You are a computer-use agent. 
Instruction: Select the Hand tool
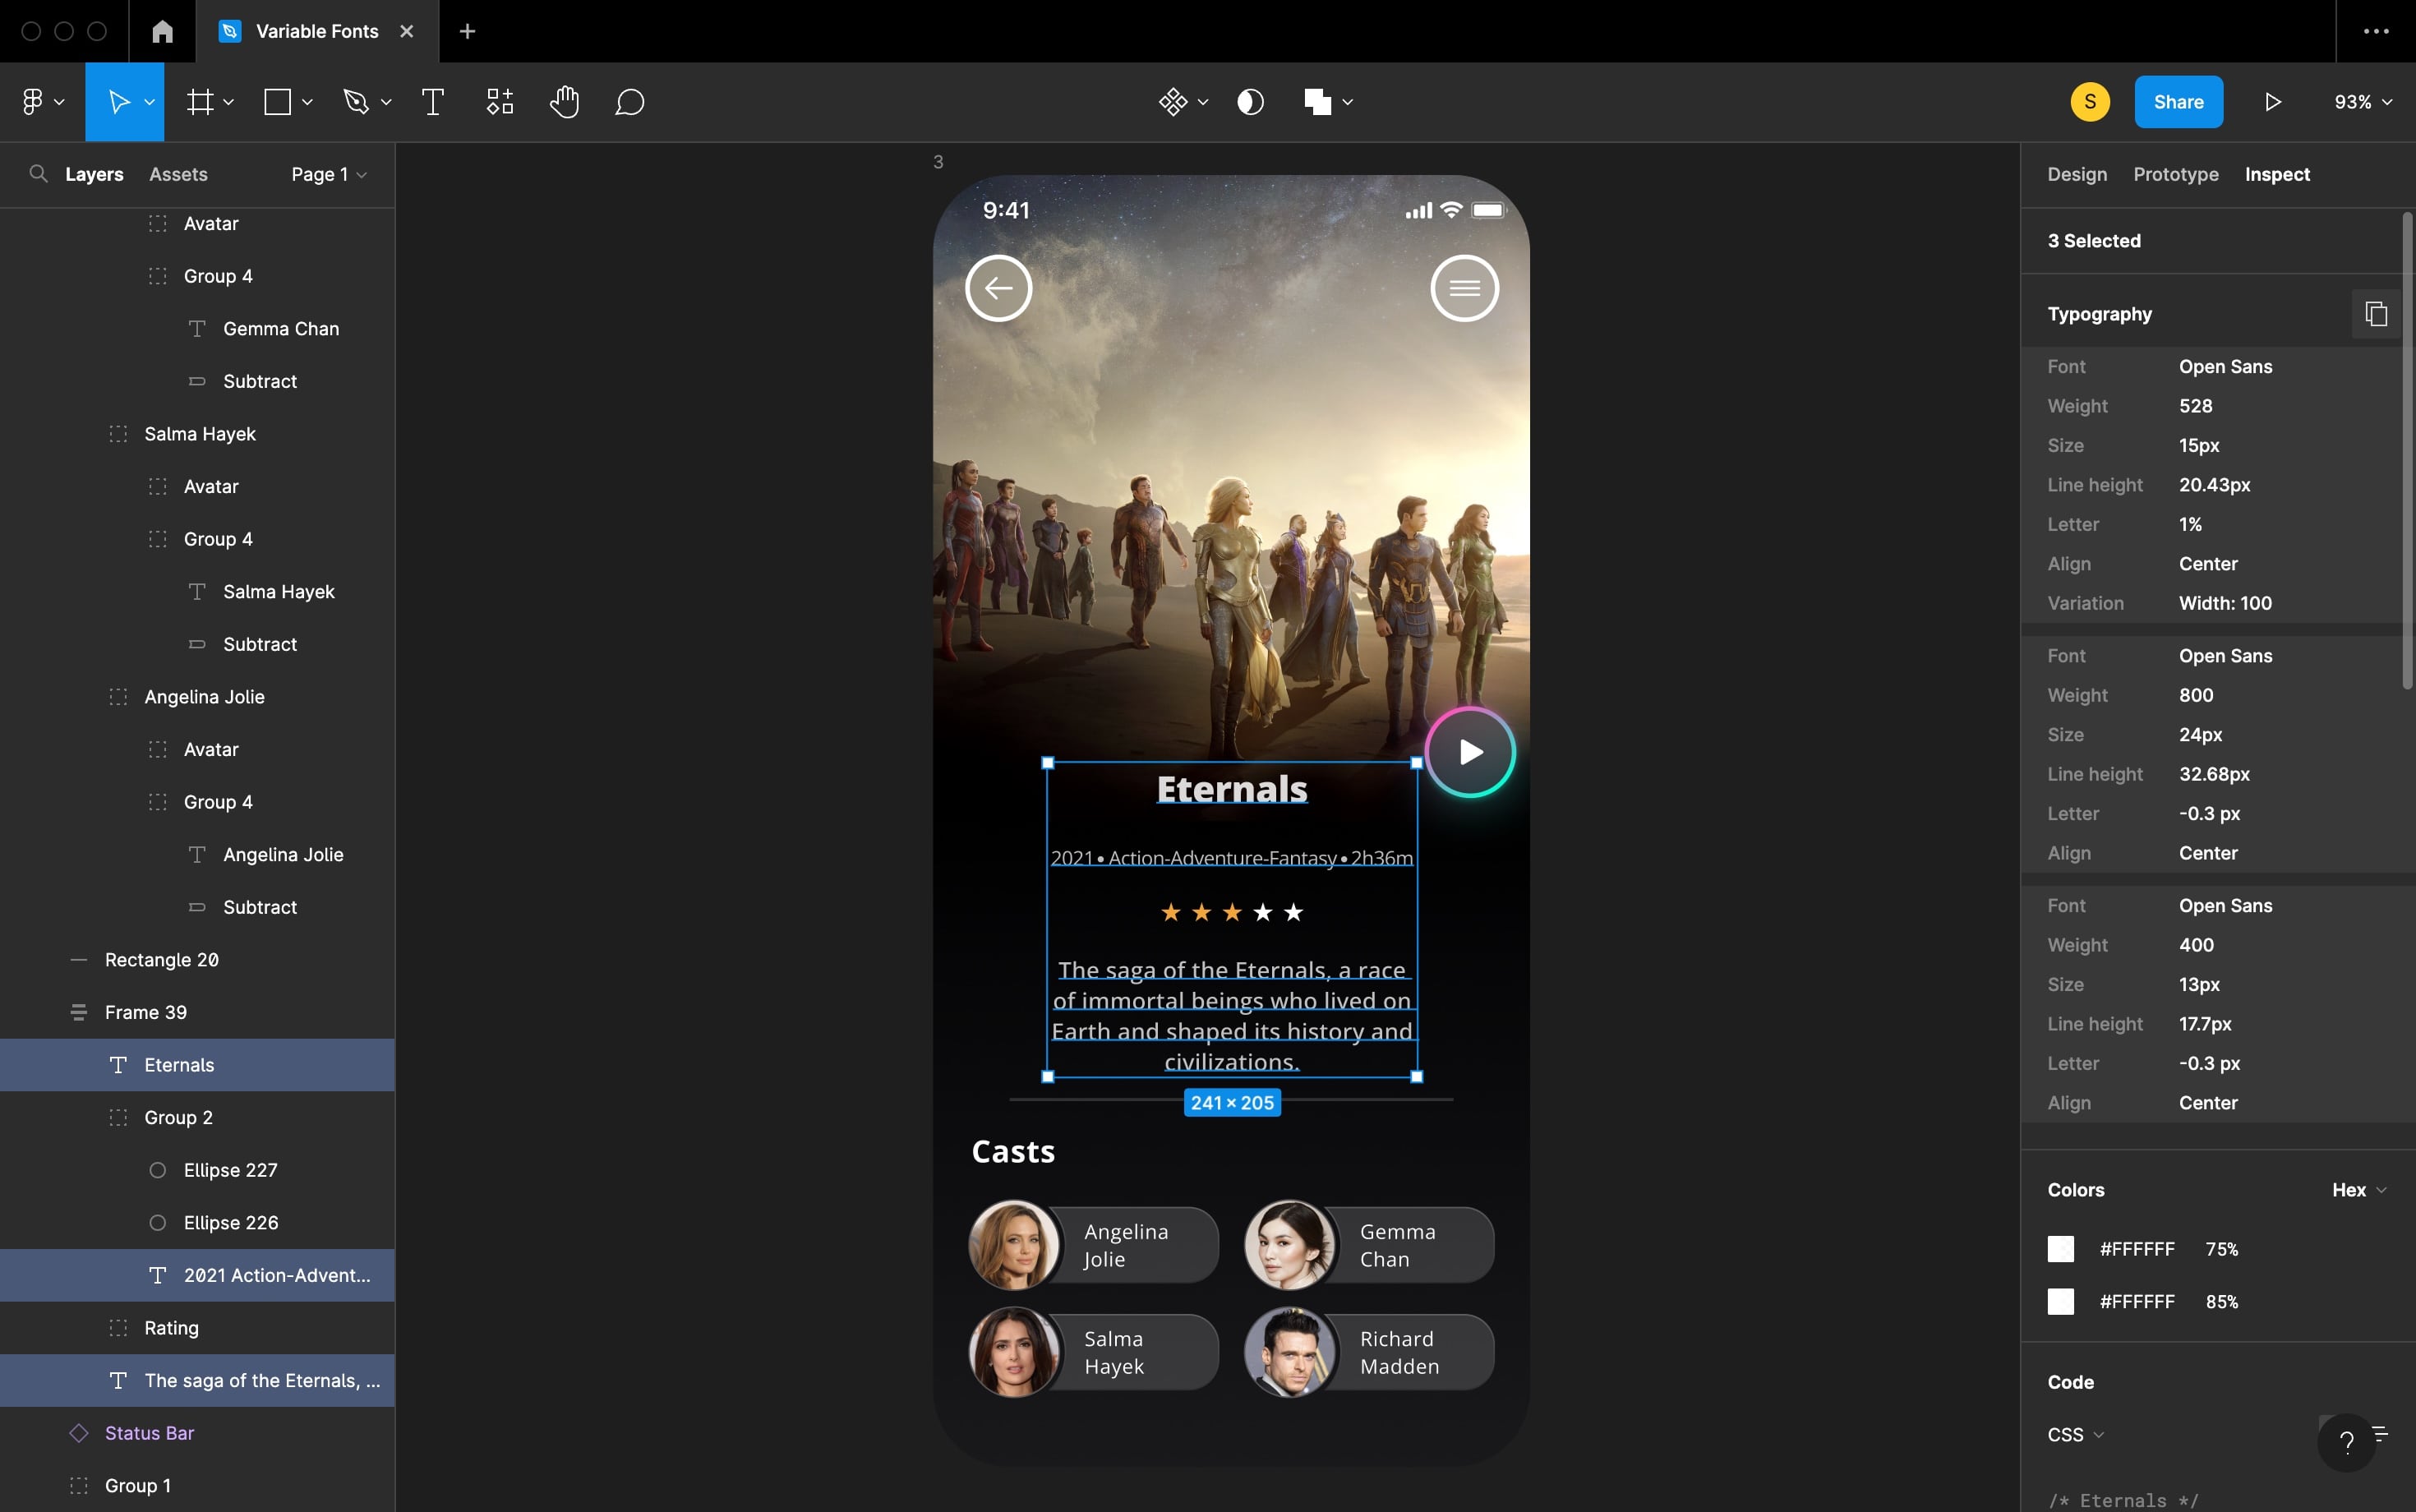click(564, 102)
